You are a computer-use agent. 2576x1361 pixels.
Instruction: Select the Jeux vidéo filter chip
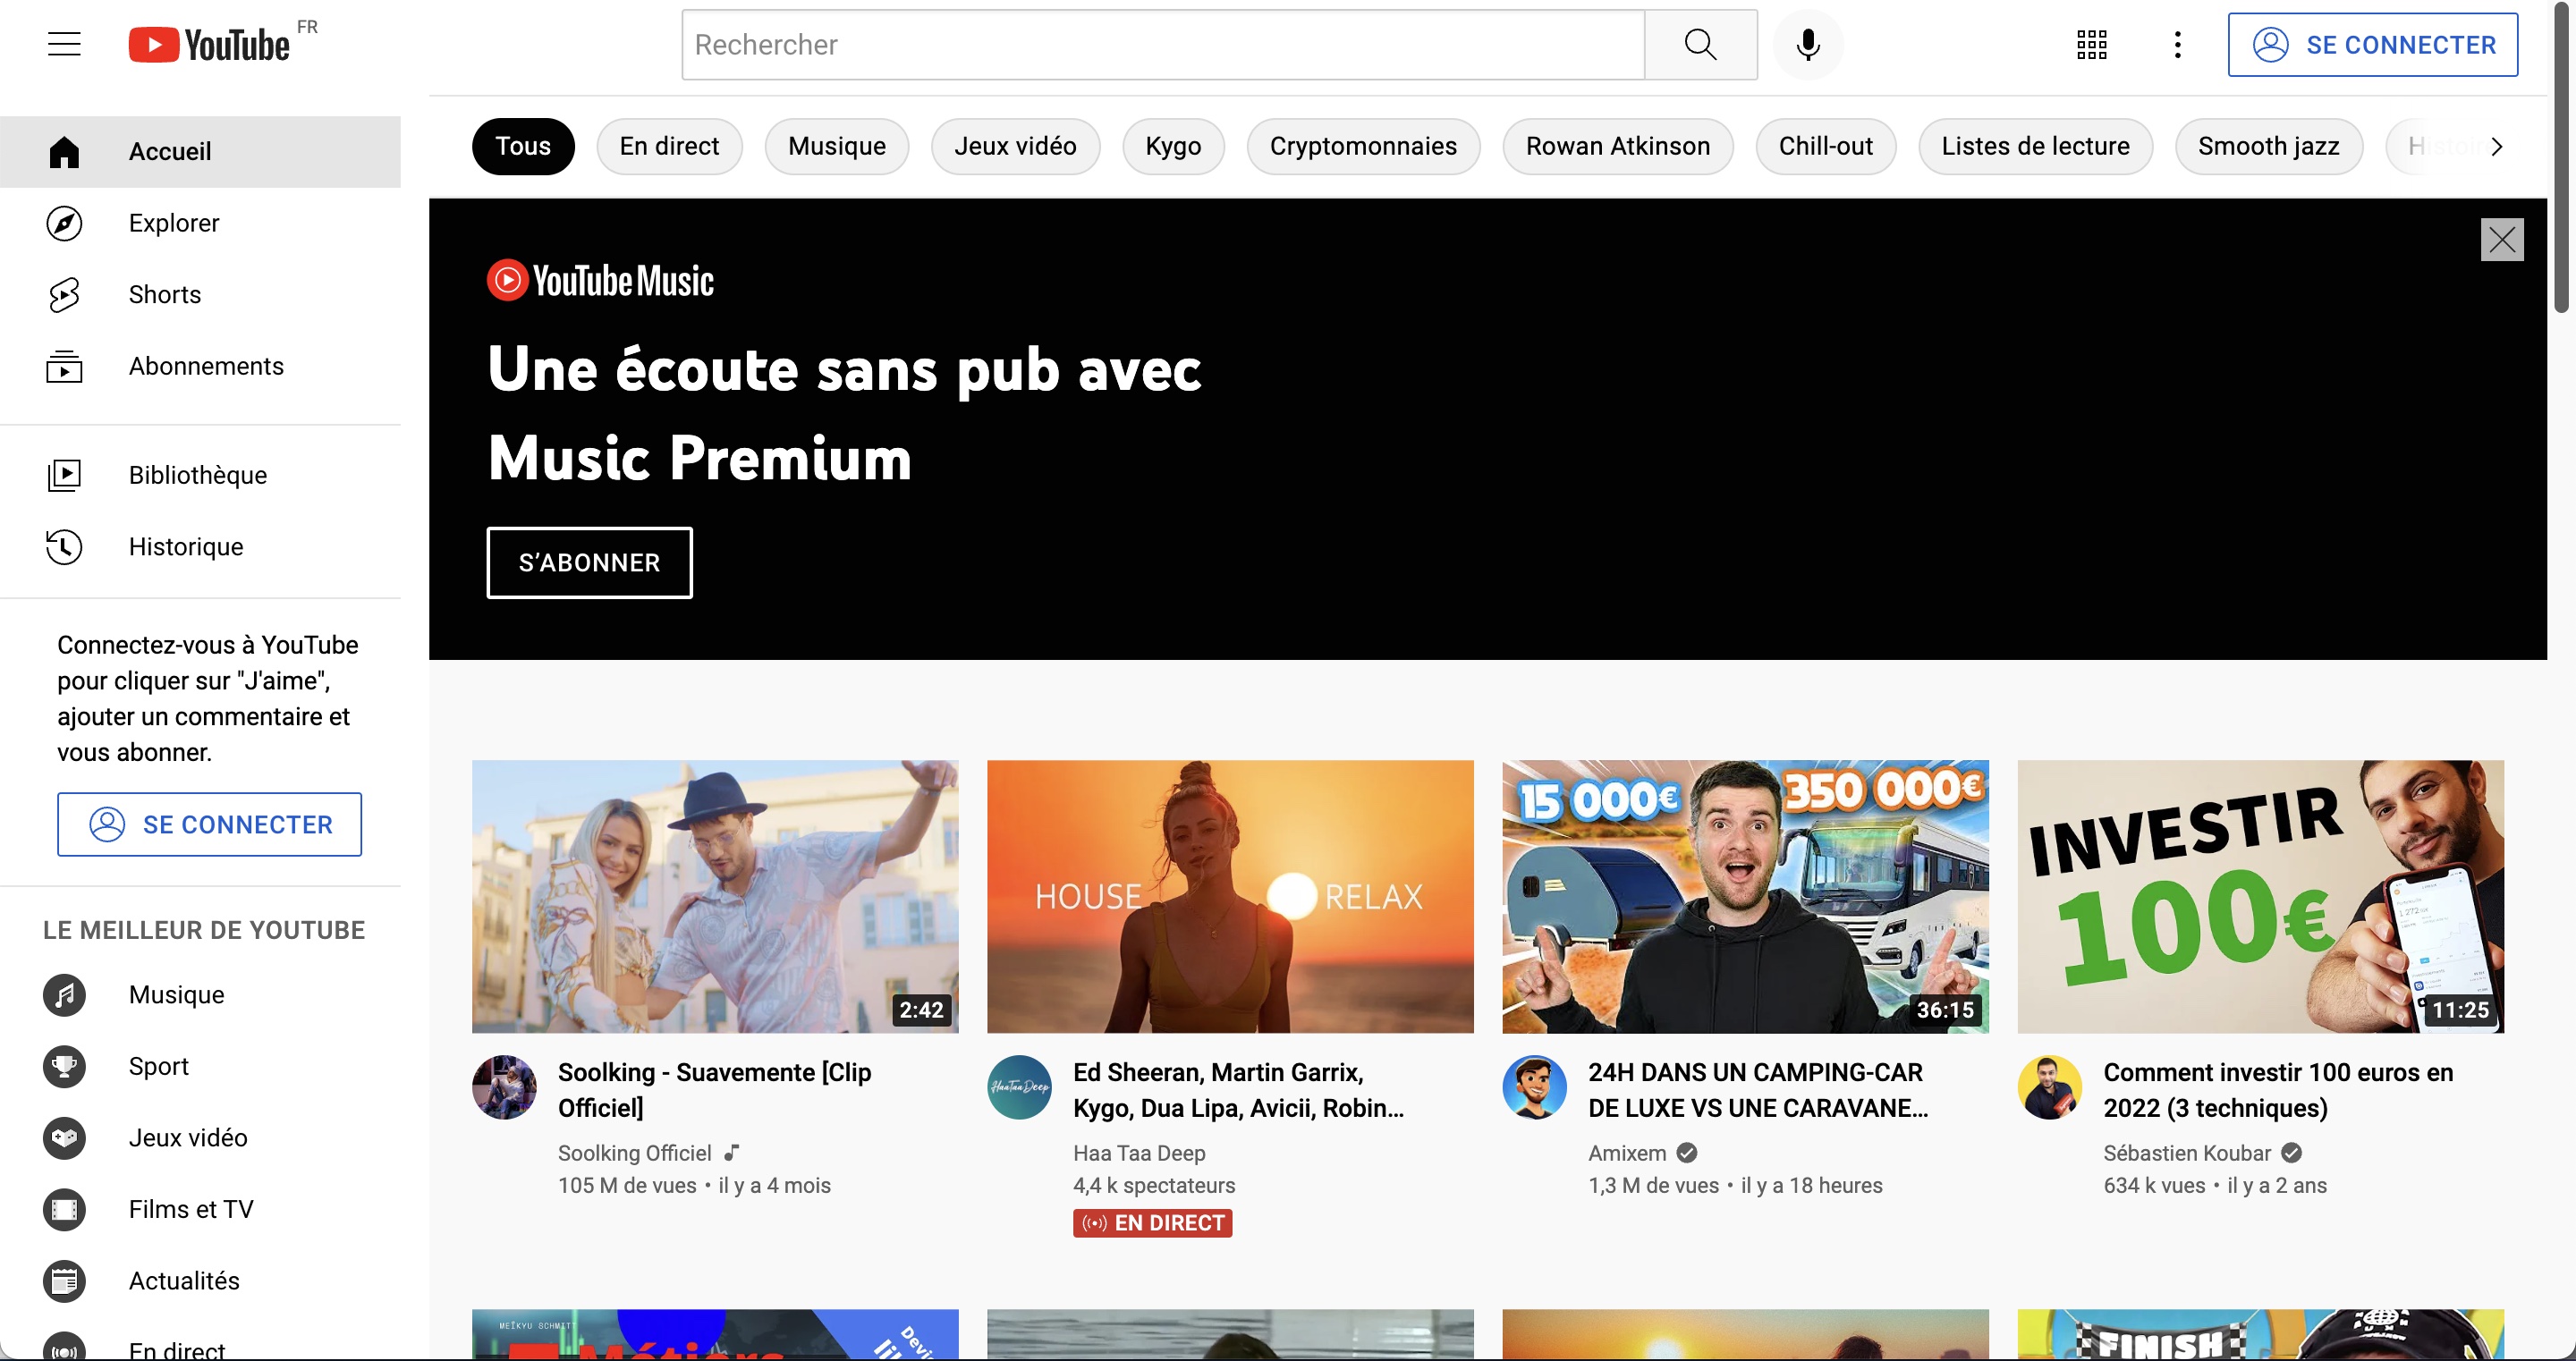[1015, 147]
